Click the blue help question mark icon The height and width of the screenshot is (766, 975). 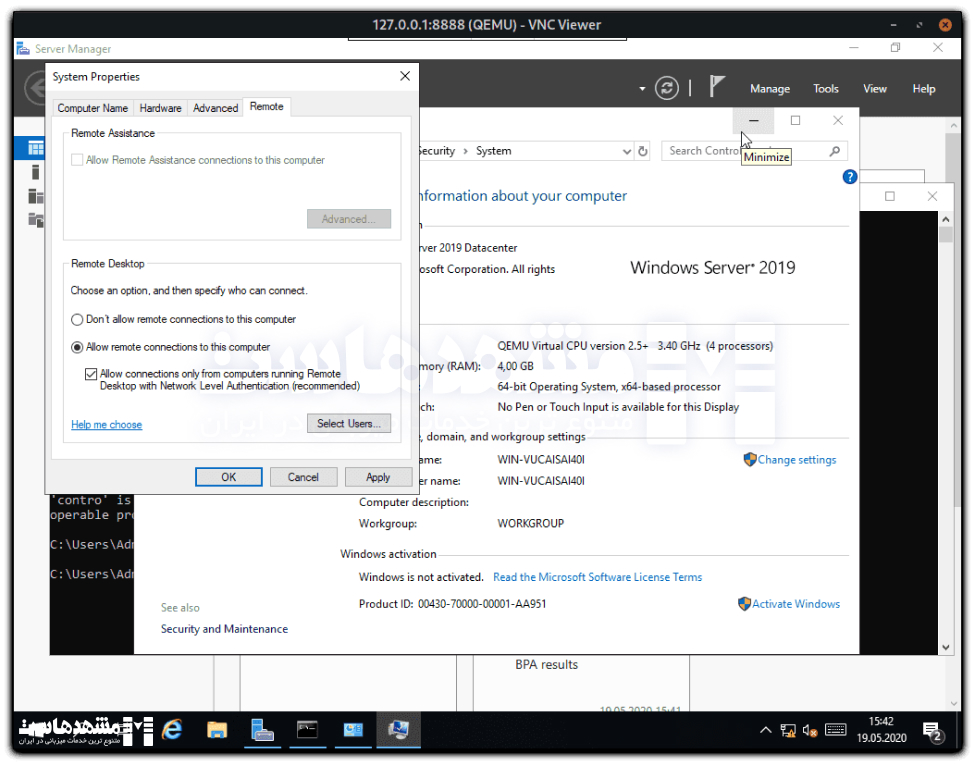pyautogui.click(x=849, y=177)
